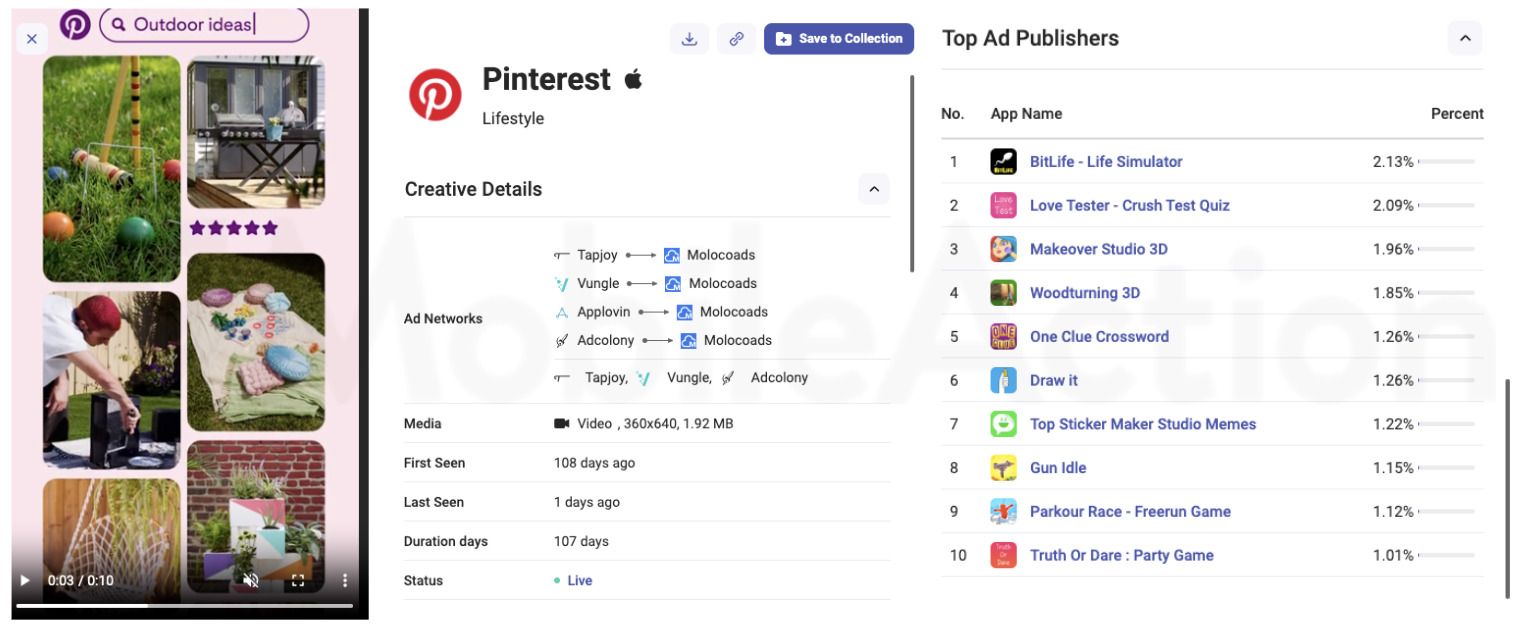Click the 0:03 / 0:10 video time readout
The image size is (1532, 630).
pos(81,580)
